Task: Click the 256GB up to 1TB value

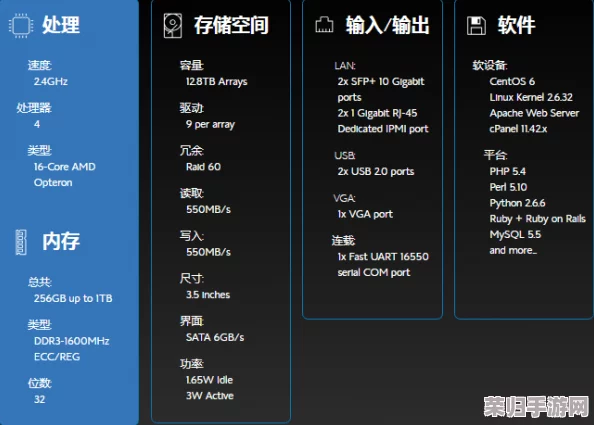Action: tap(73, 298)
